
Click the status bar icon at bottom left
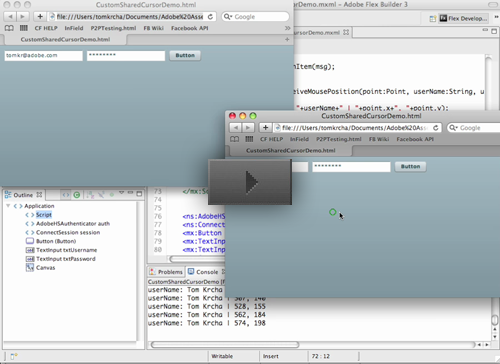click(x=14, y=356)
